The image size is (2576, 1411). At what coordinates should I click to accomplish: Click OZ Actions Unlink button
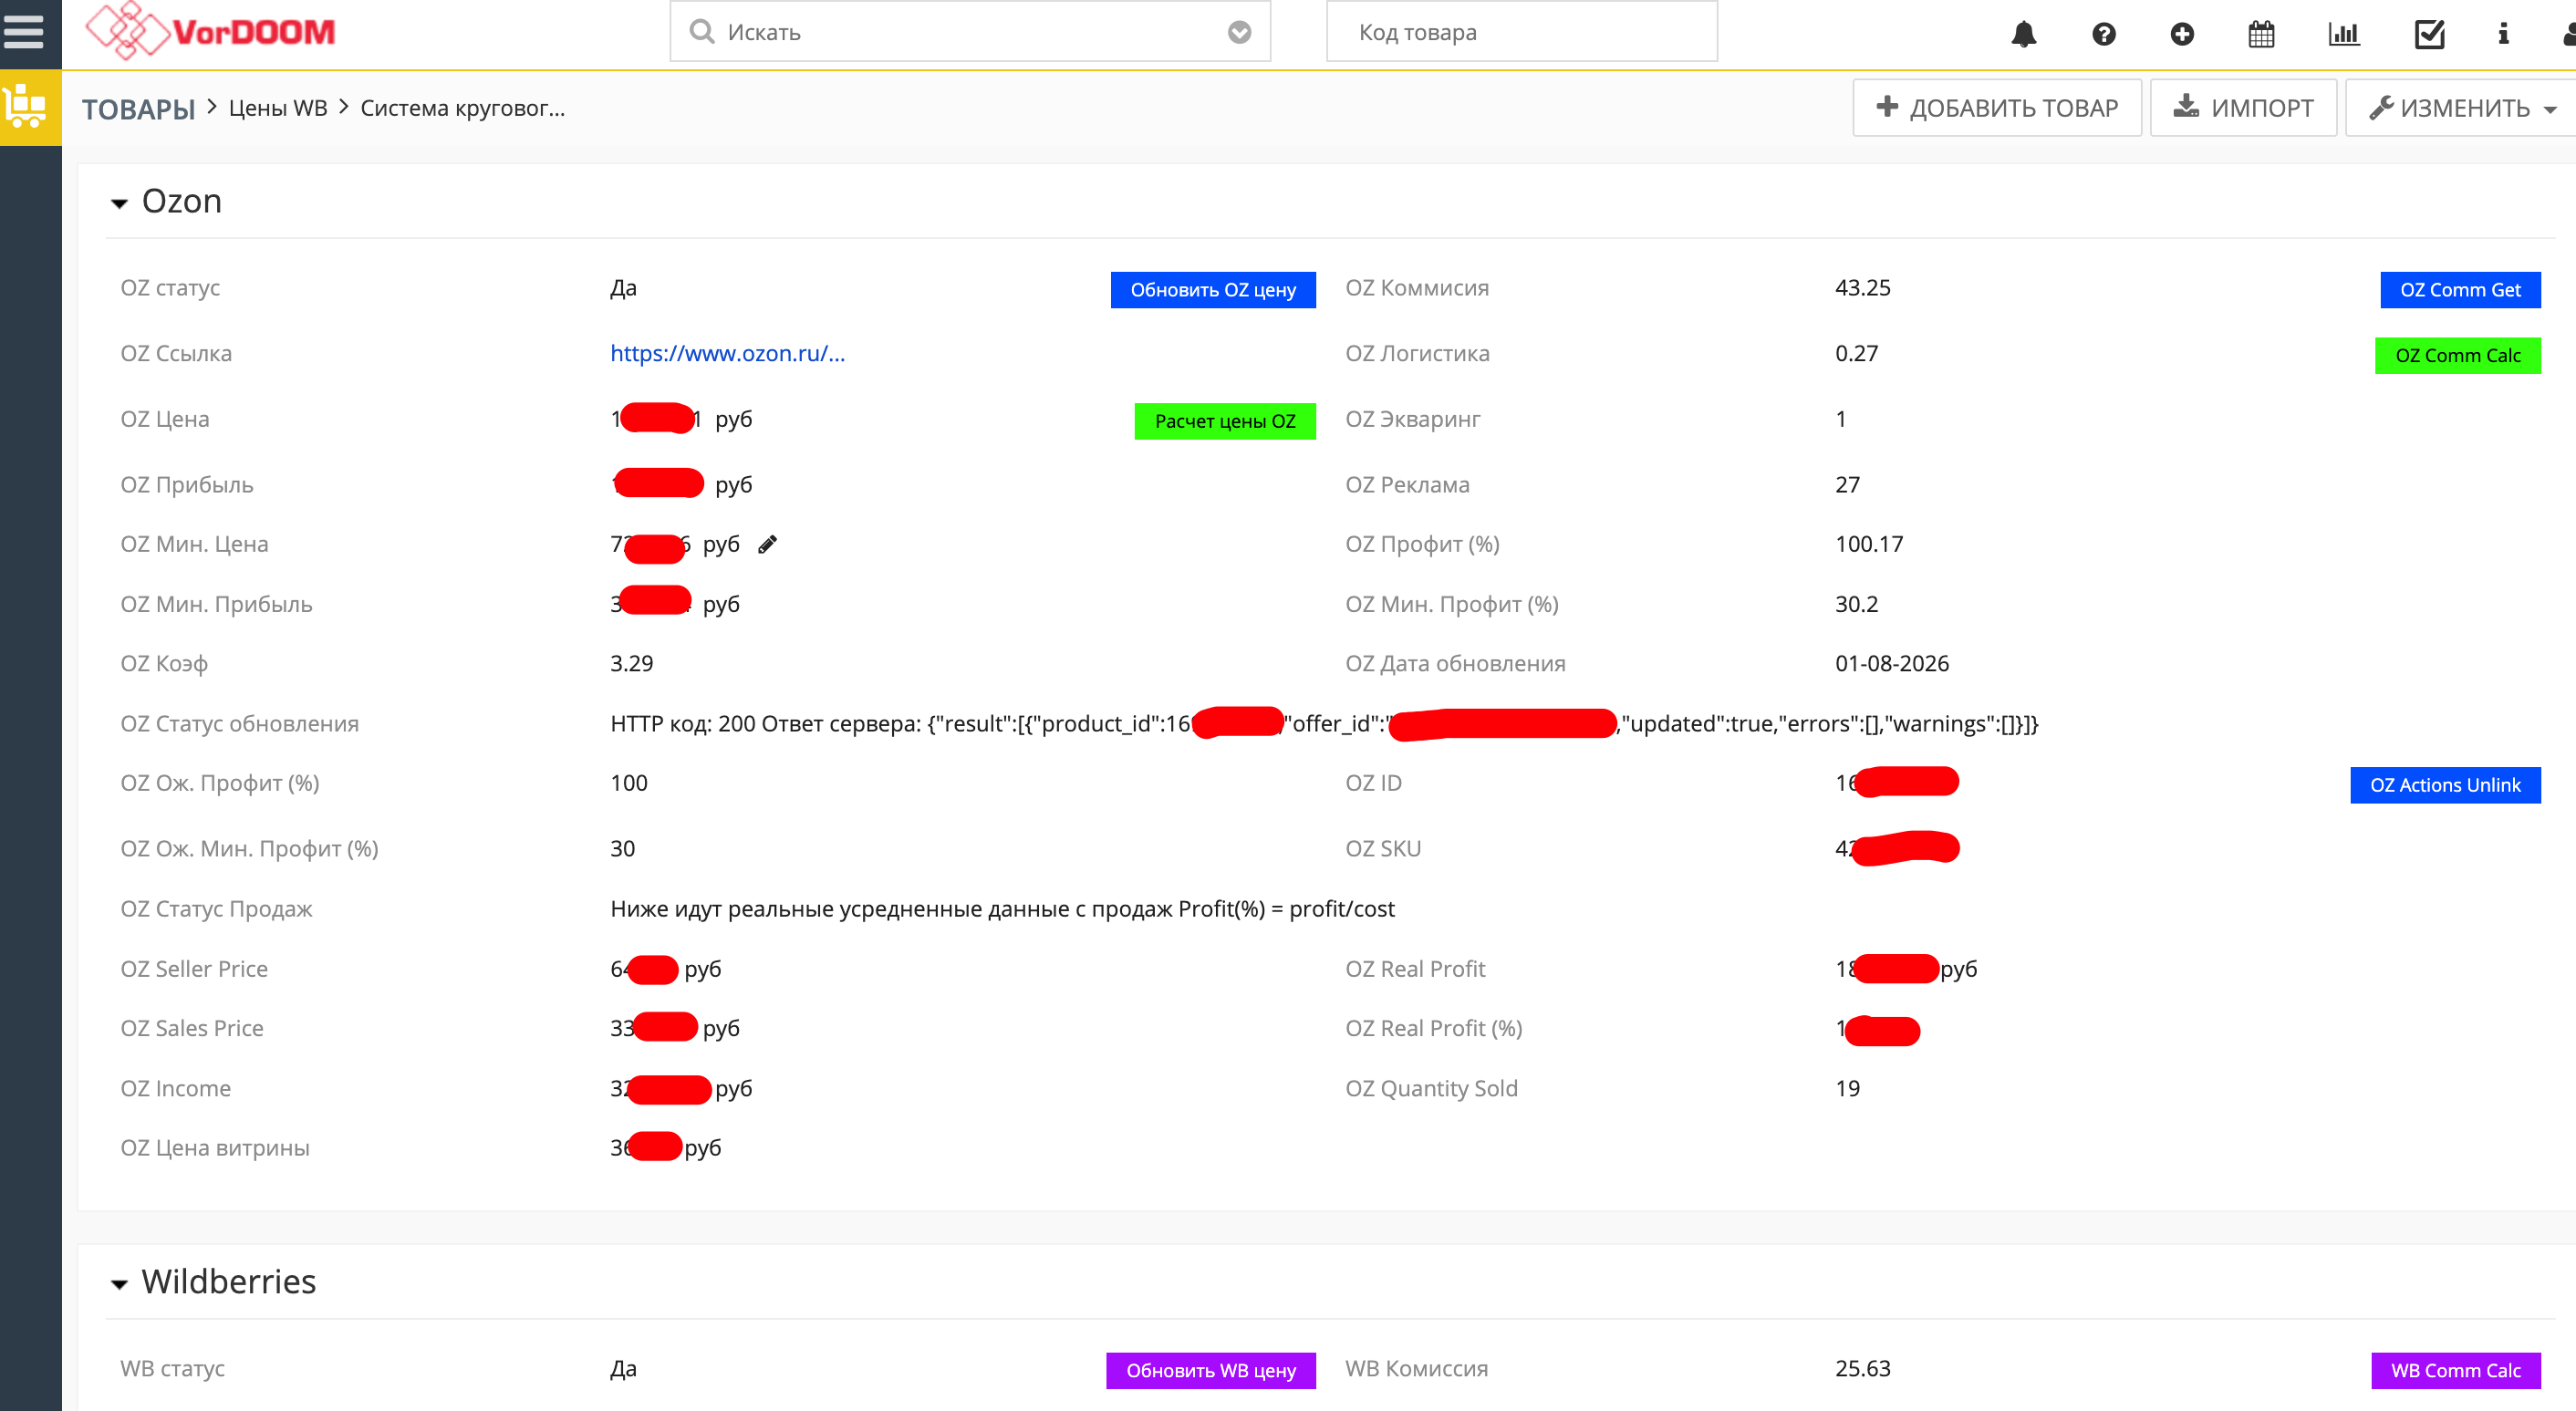(2445, 785)
